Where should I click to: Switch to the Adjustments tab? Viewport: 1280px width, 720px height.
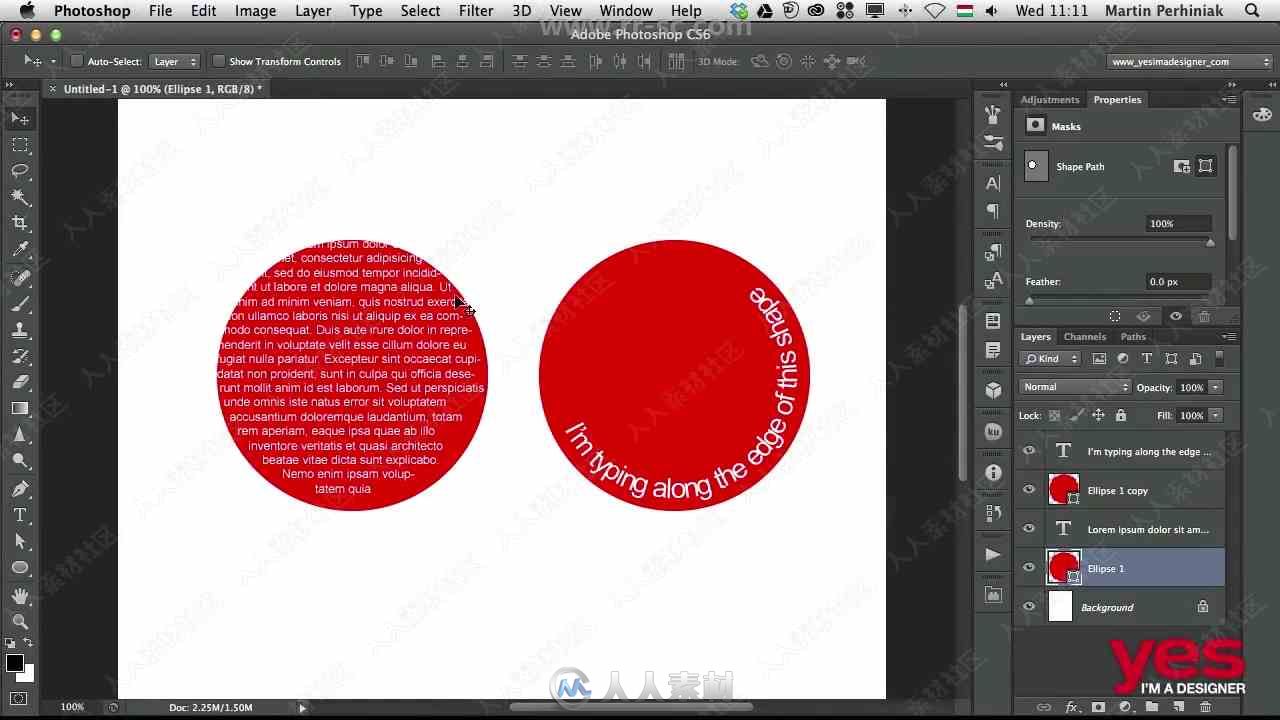coord(1050,100)
